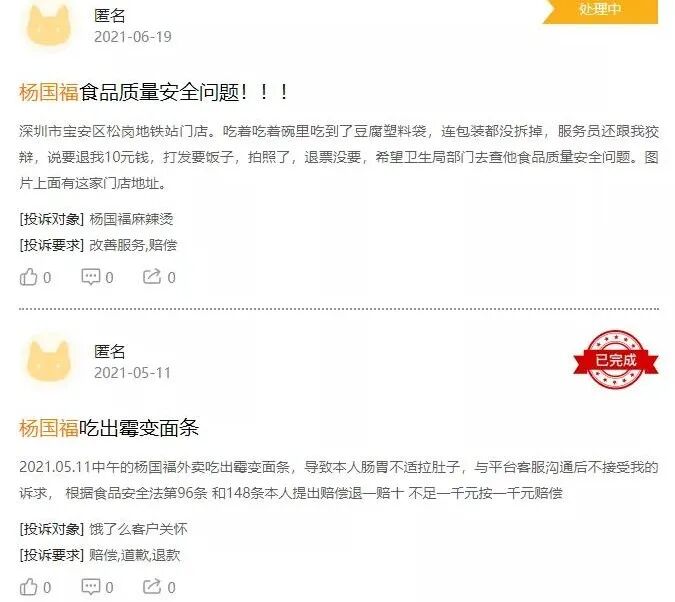Click the first anonymous user's cat avatar
Image resolution: width=675 pixels, height=602 pixels.
(49, 26)
